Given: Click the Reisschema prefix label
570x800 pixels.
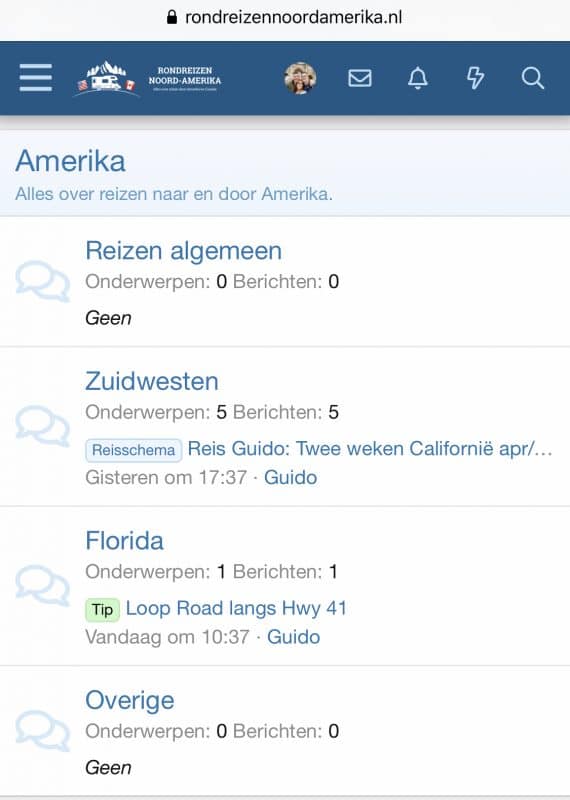Looking at the screenshot, I should tap(133, 450).
